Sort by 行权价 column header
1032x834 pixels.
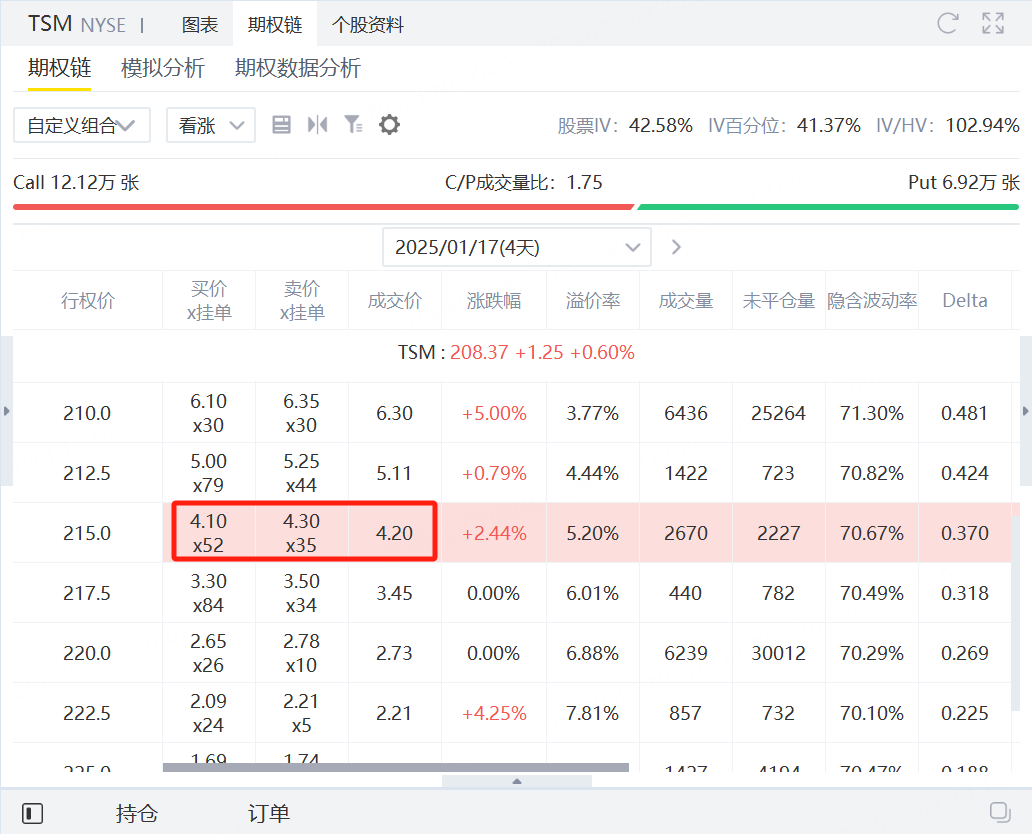click(x=88, y=301)
